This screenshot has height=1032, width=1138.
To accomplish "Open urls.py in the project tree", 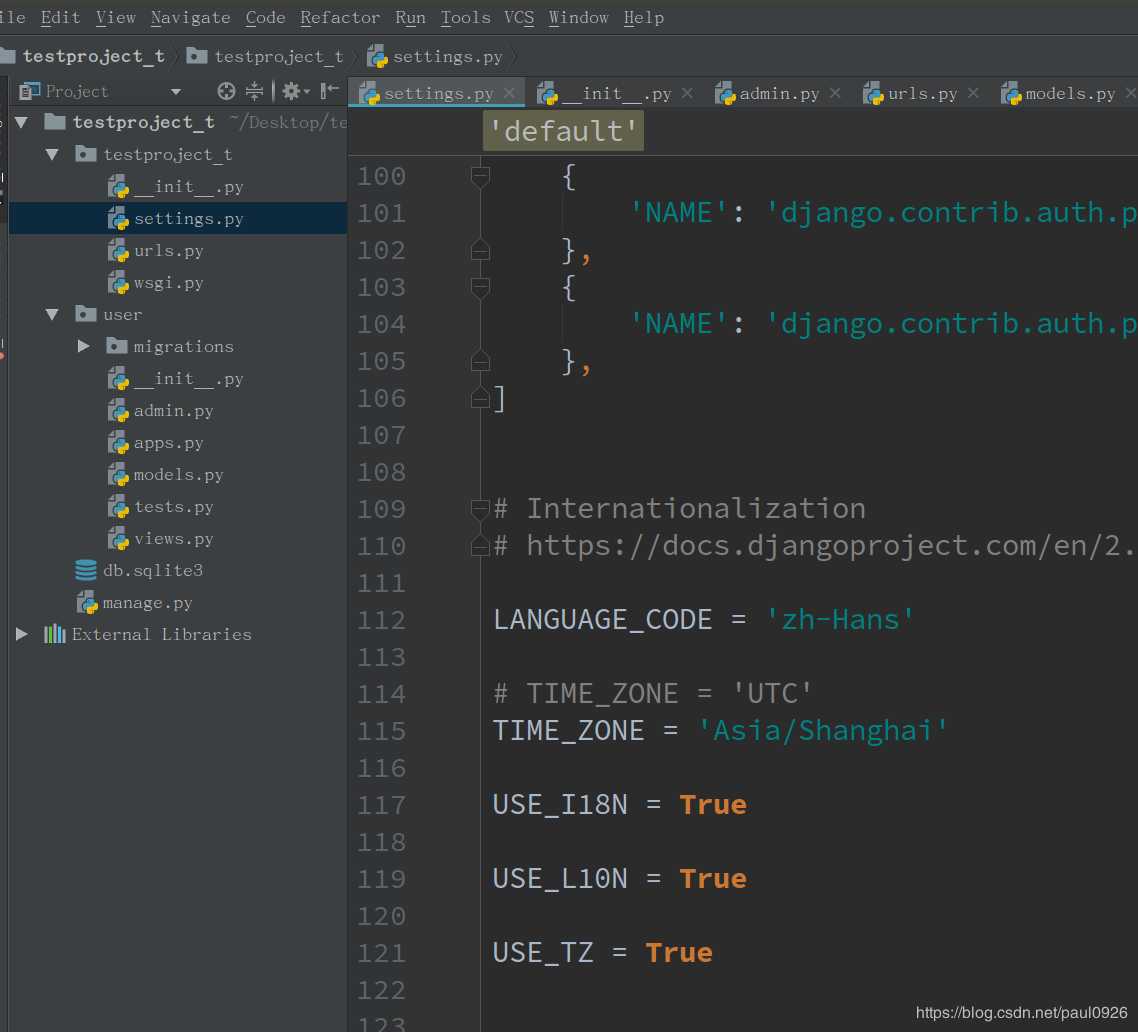I will pyautogui.click(x=168, y=251).
